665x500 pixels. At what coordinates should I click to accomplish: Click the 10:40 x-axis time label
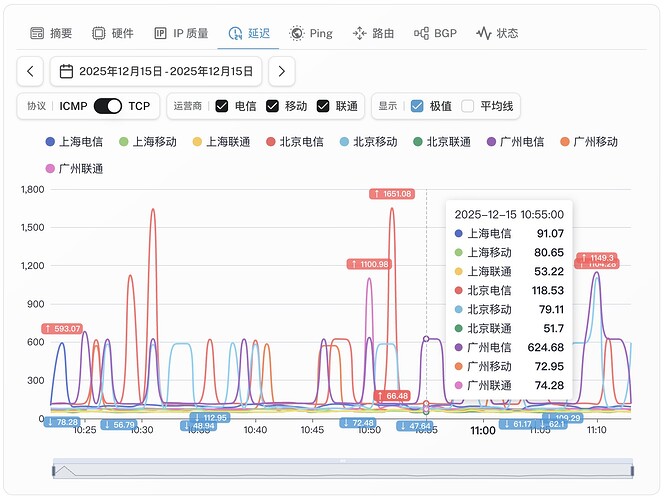click(x=255, y=430)
